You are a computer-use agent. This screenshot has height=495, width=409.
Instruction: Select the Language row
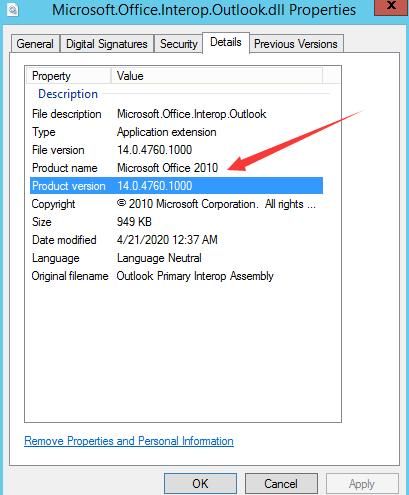[x=176, y=258]
